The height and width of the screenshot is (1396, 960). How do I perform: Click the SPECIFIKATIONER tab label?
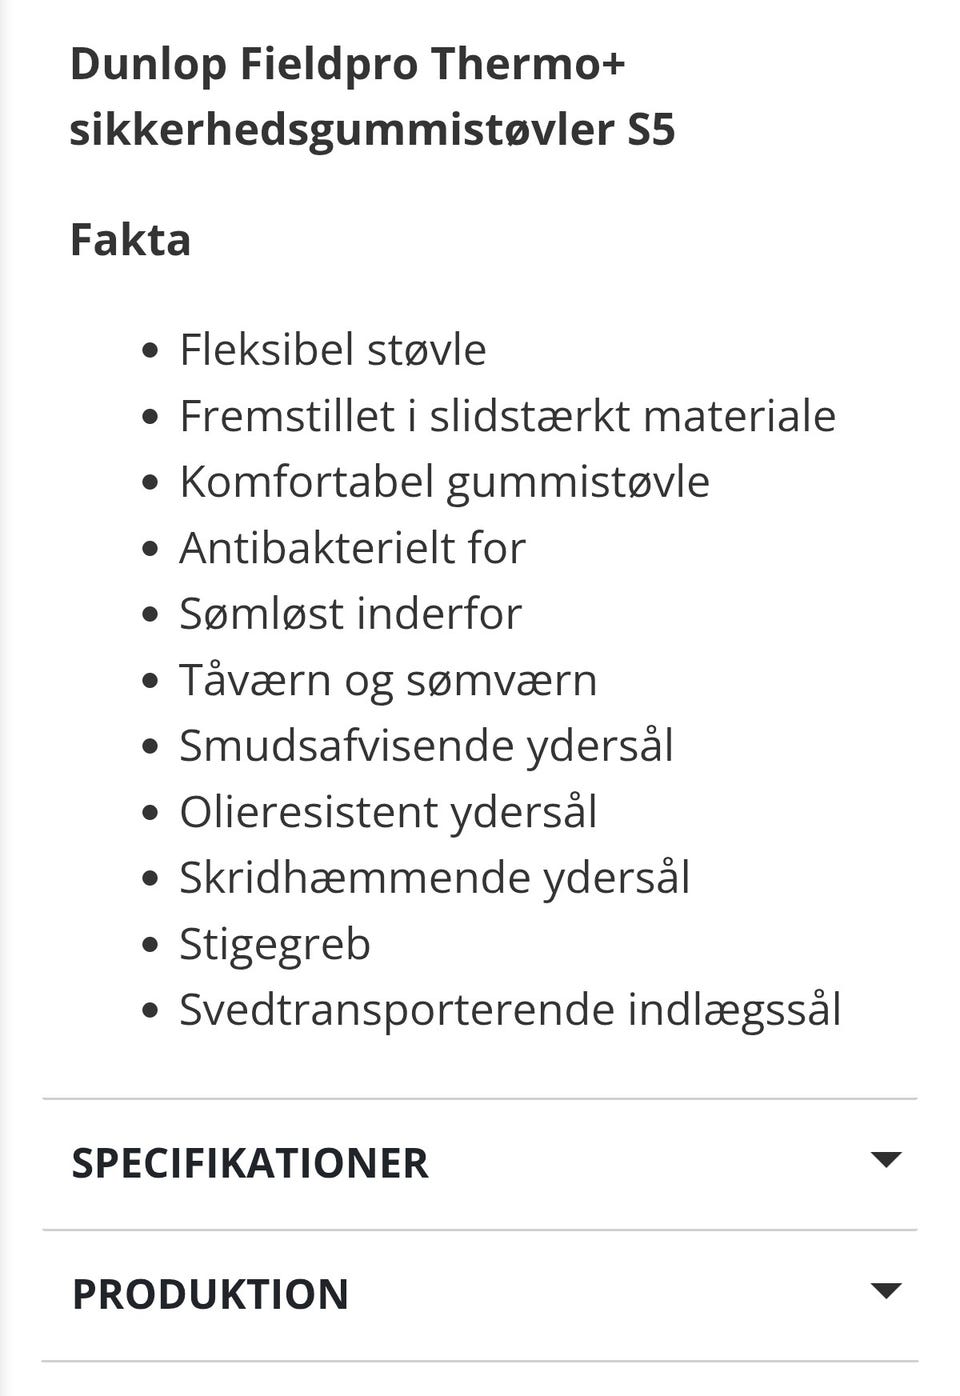[250, 1163]
